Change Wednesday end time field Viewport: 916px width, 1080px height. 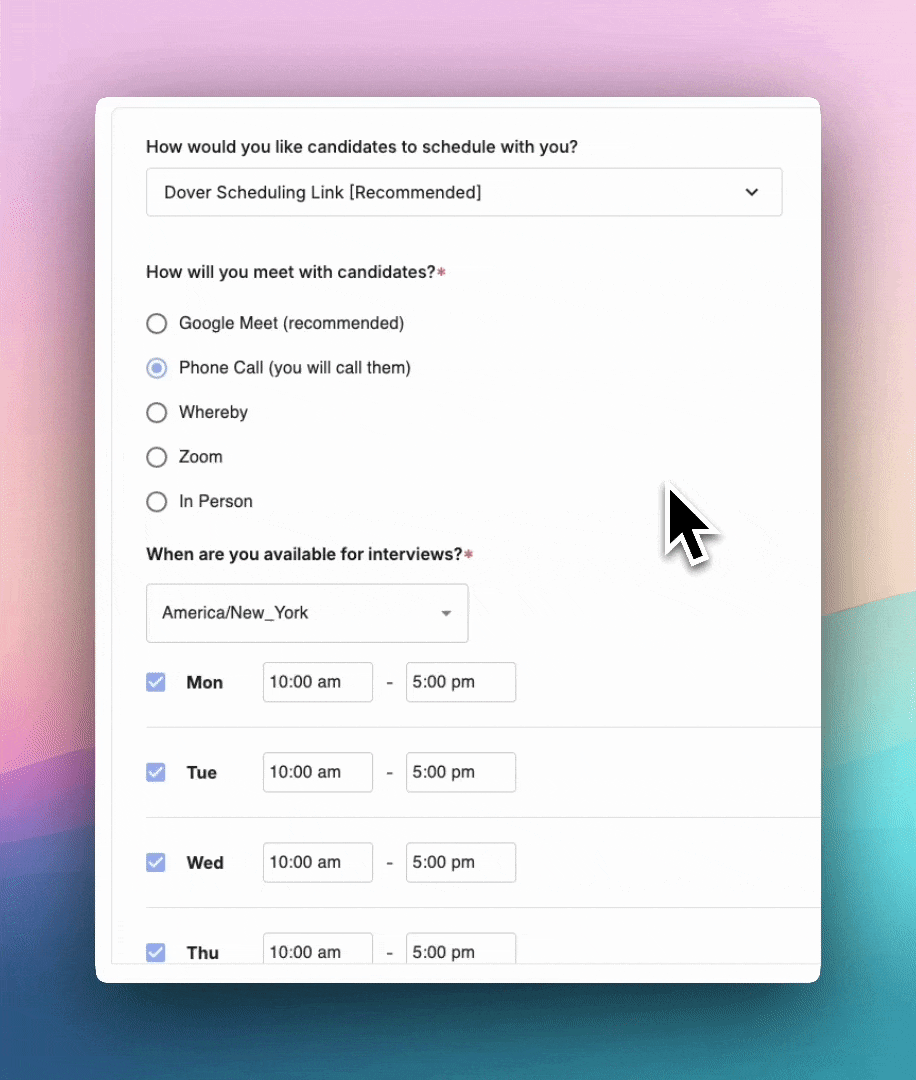460,862
